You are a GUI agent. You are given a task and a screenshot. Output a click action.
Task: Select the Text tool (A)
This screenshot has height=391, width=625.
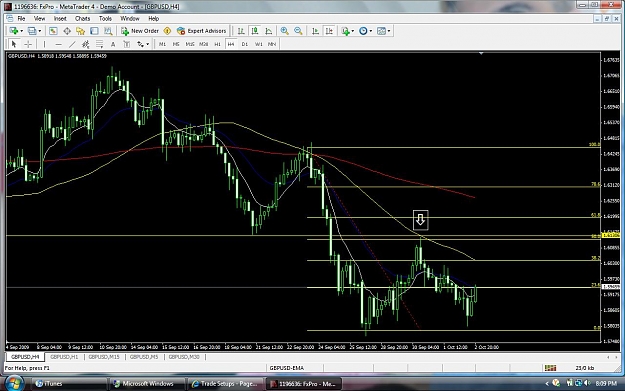tap(113, 44)
